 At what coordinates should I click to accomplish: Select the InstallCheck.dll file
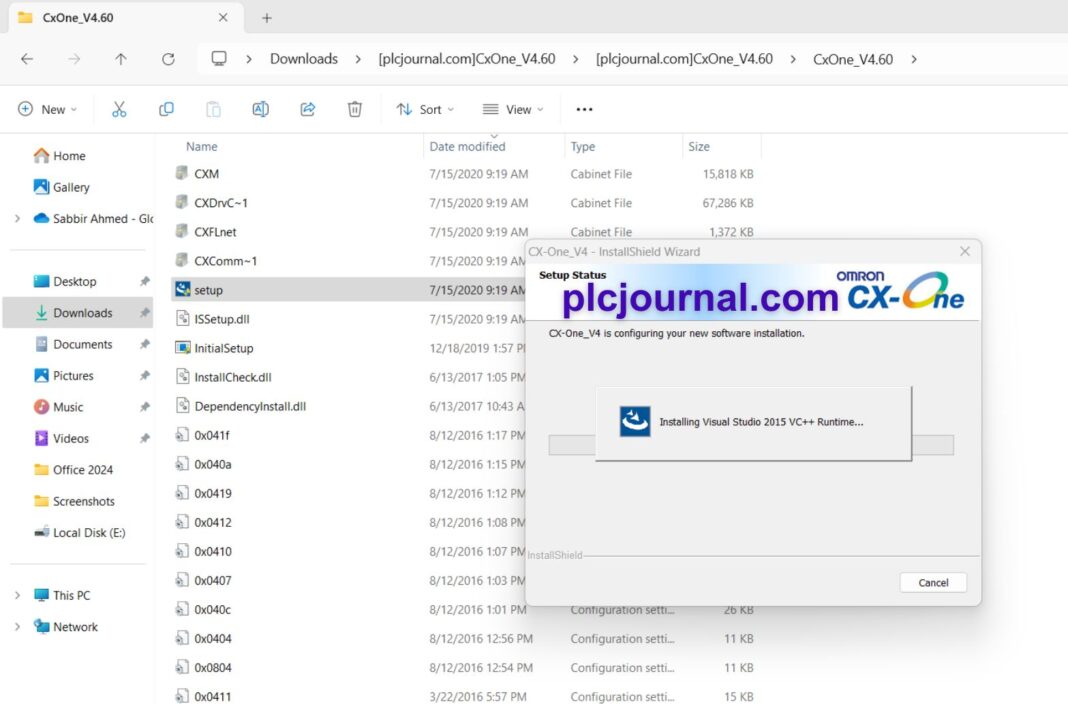[x=233, y=377]
